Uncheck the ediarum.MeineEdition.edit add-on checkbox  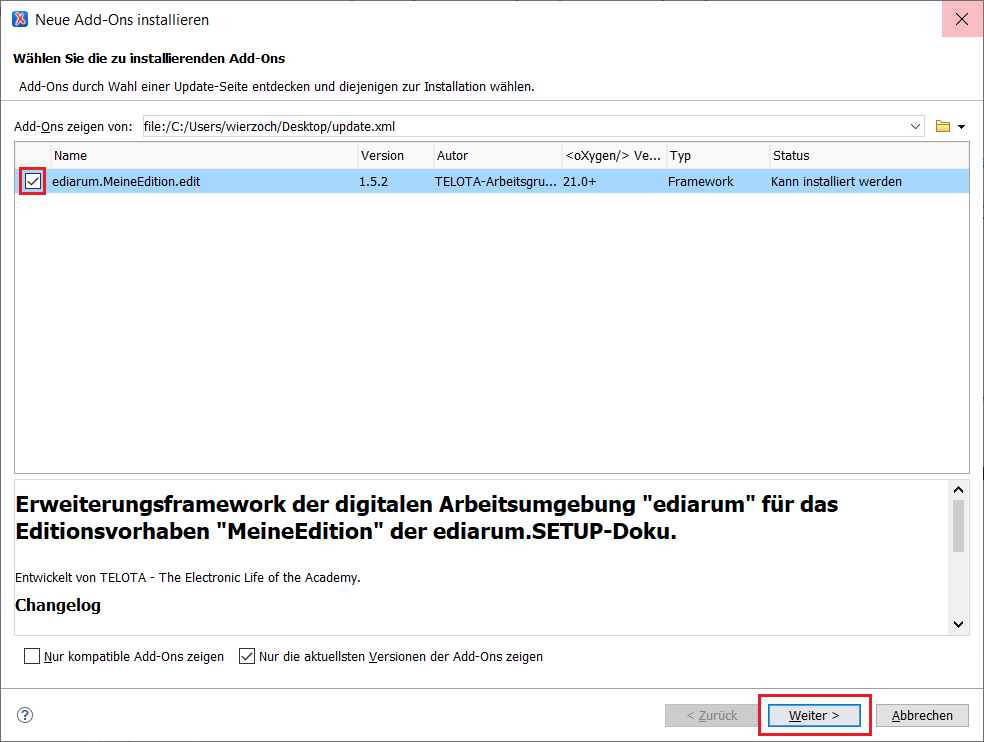coord(33,181)
